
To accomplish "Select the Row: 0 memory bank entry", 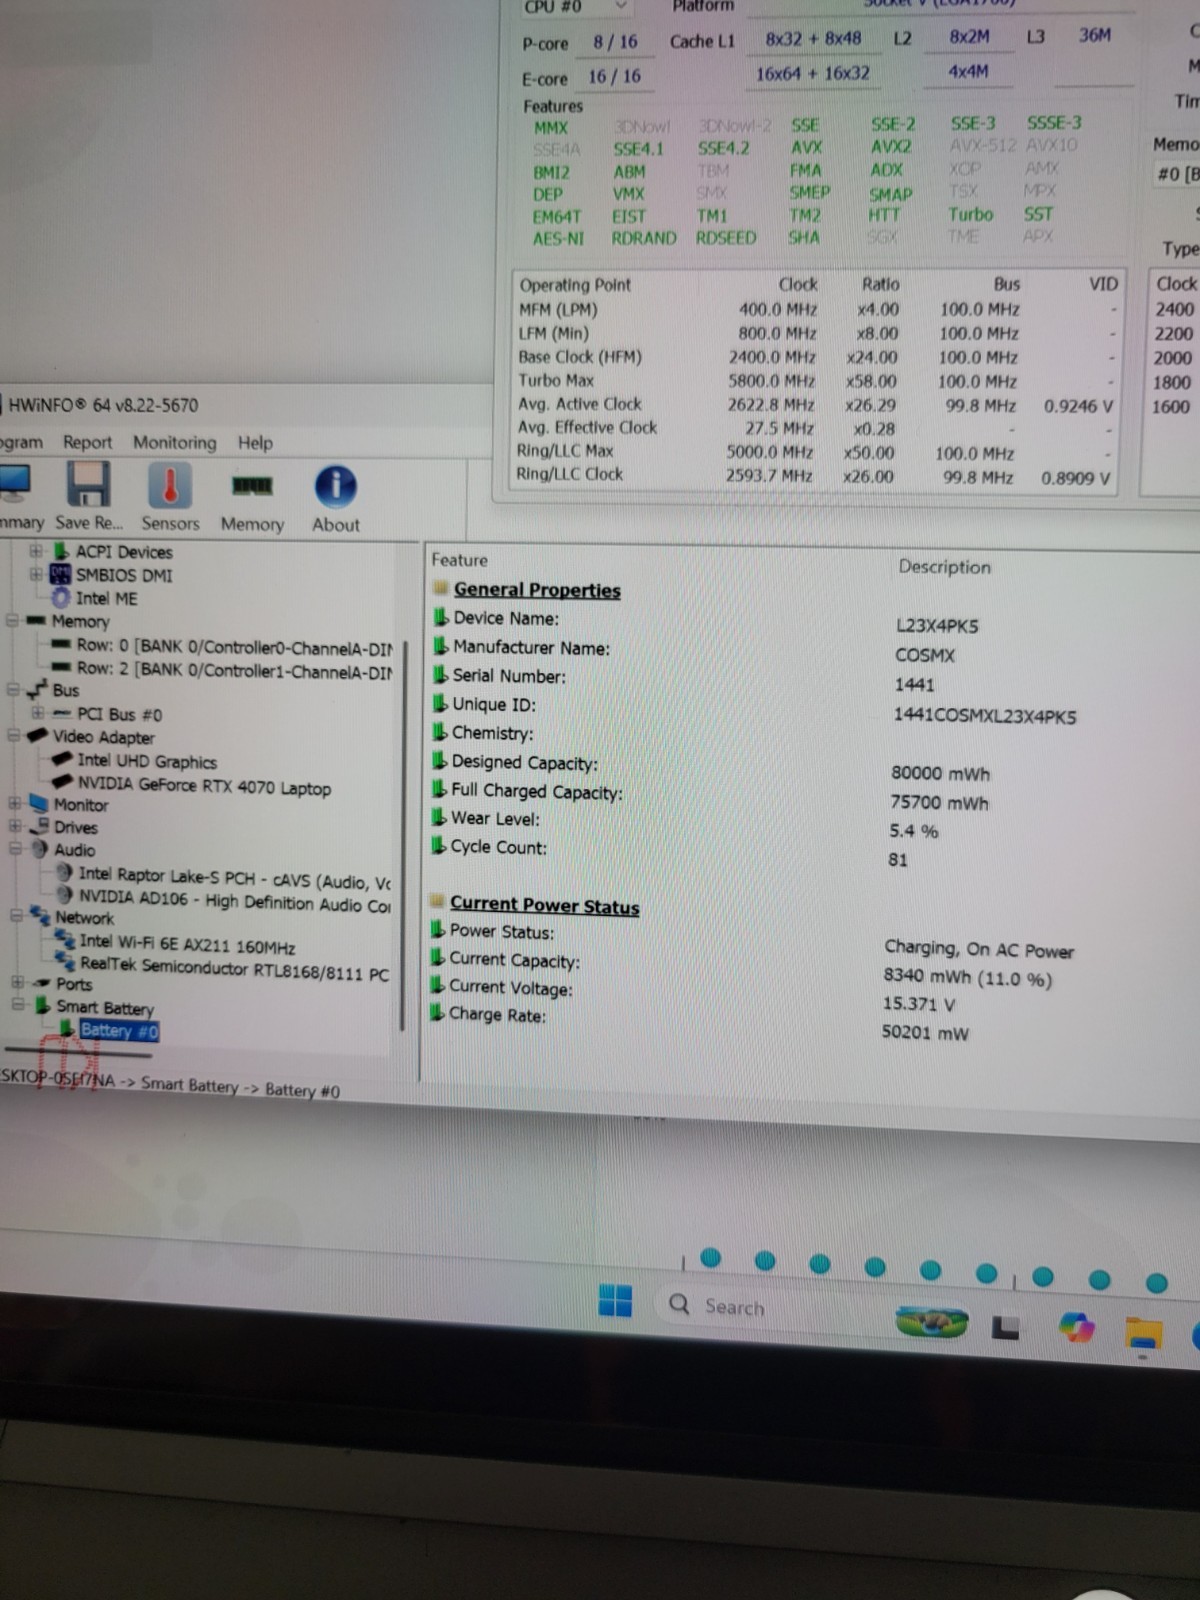I will 234,646.
